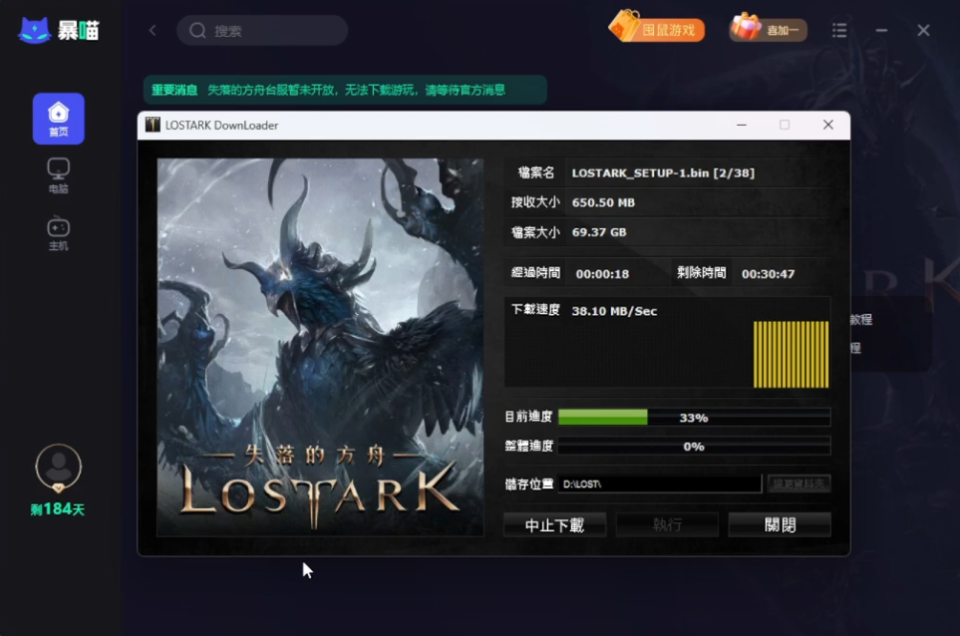Open the console games tab in the sidebar
Viewport: 960px width, 636px height.
tap(58, 233)
